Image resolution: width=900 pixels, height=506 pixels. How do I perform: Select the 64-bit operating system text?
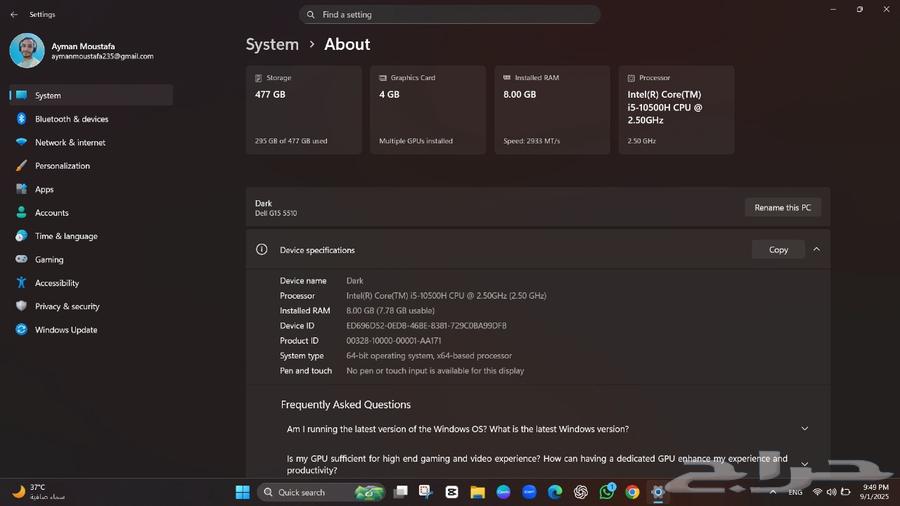429,356
